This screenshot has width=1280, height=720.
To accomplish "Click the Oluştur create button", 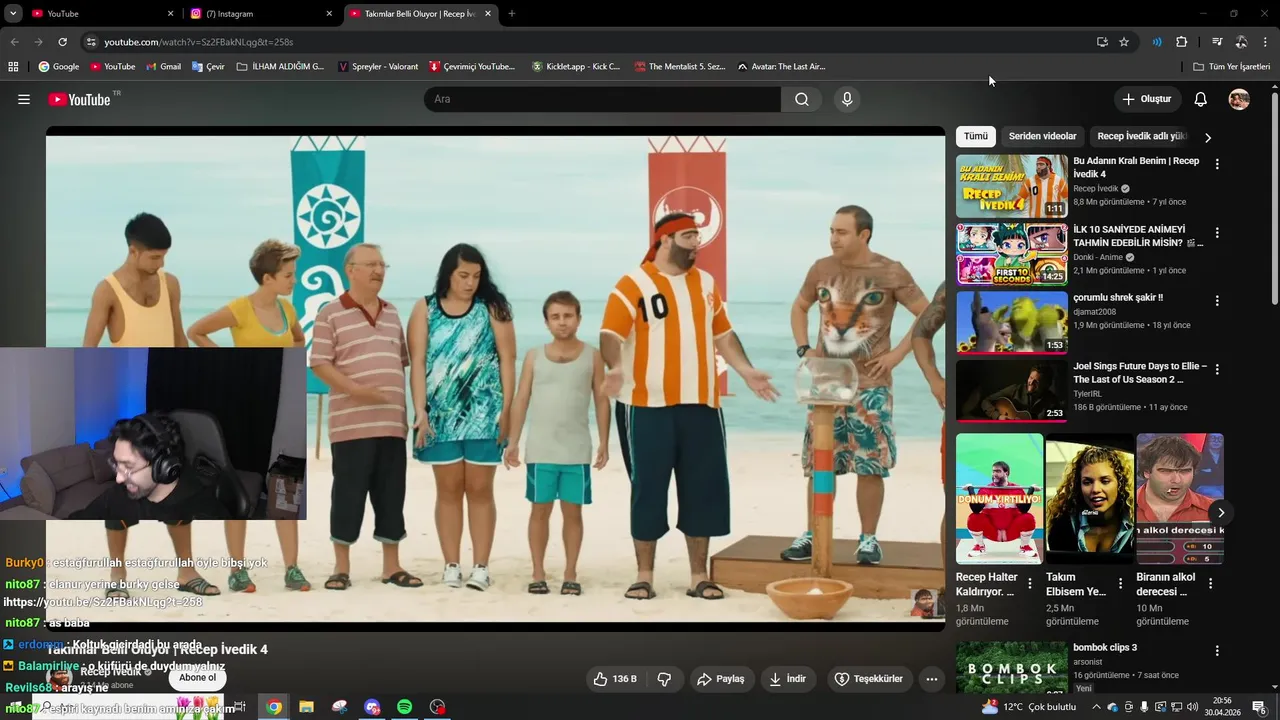I will pyautogui.click(x=1147, y=99).
